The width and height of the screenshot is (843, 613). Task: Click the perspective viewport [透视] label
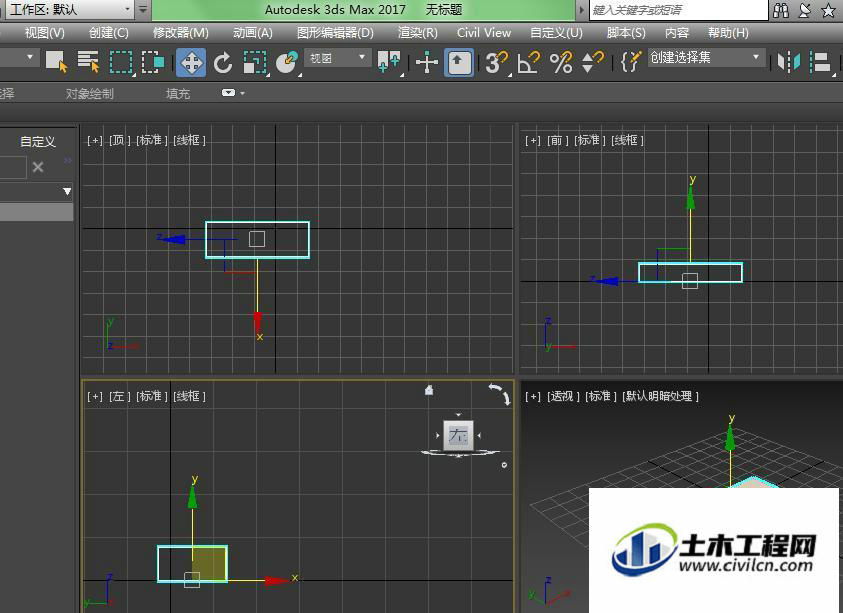(563, 396)
